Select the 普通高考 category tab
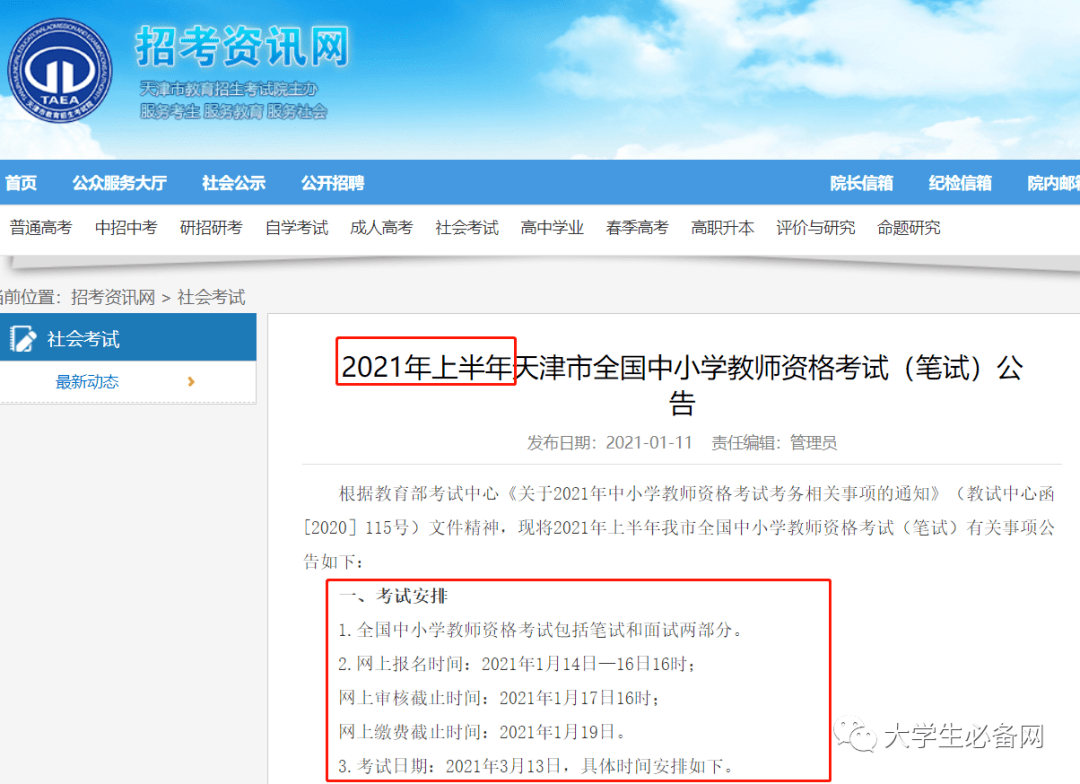The height and width of the screenshot is (784, 1080). (x=41, y=228)
